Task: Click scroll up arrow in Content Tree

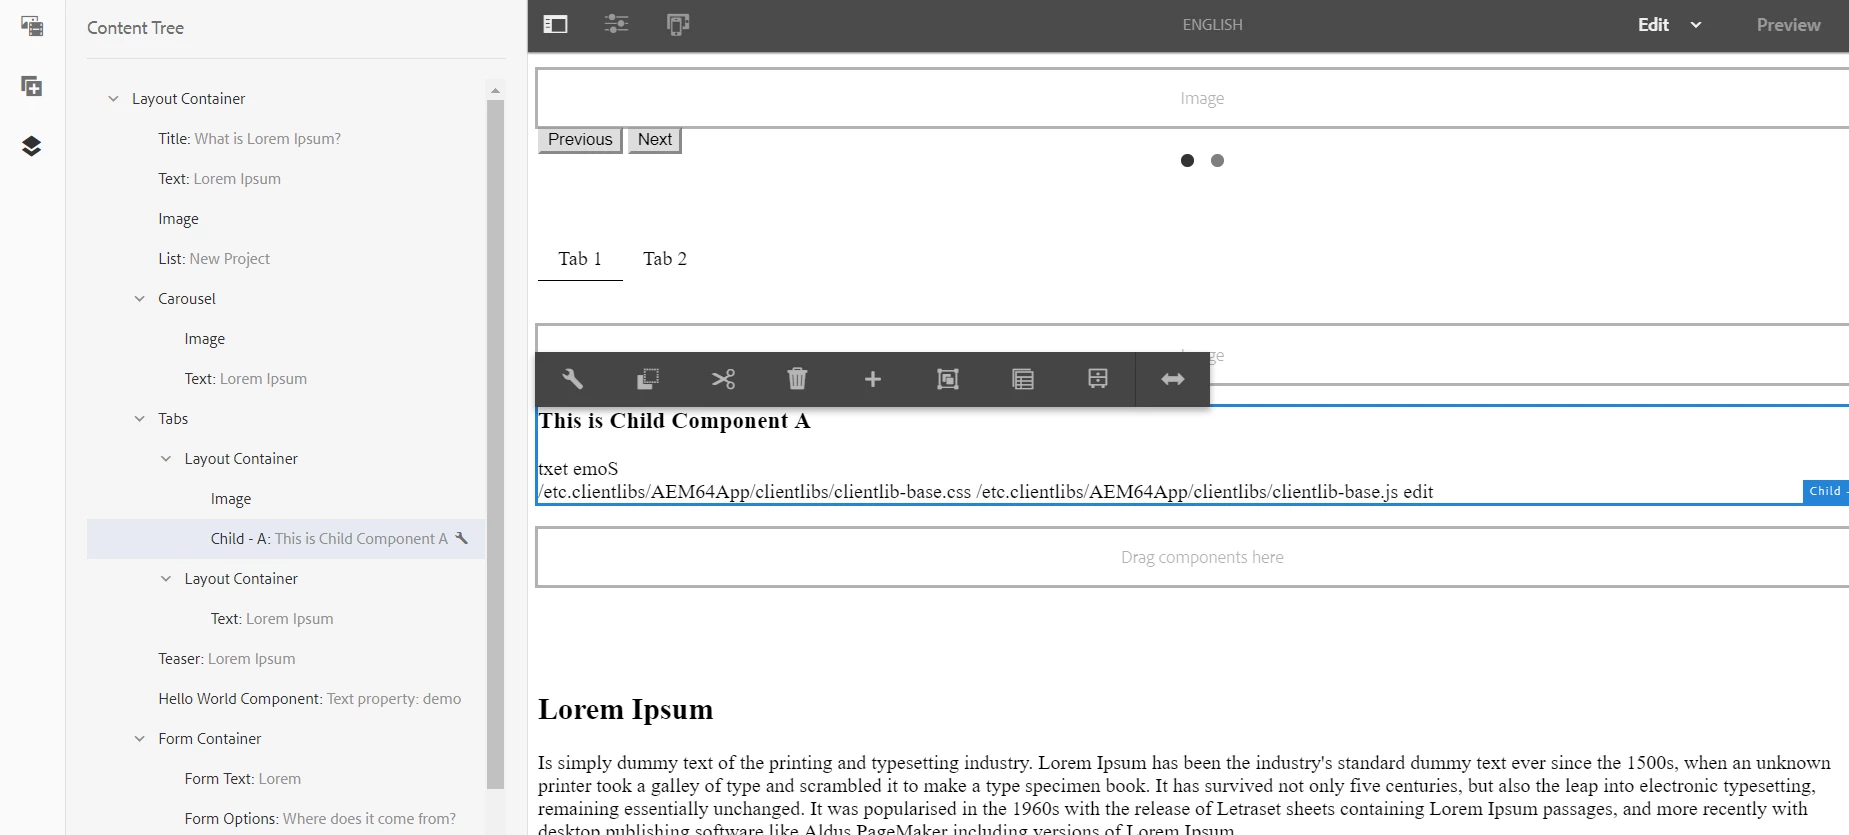Action: pos(495,91)
